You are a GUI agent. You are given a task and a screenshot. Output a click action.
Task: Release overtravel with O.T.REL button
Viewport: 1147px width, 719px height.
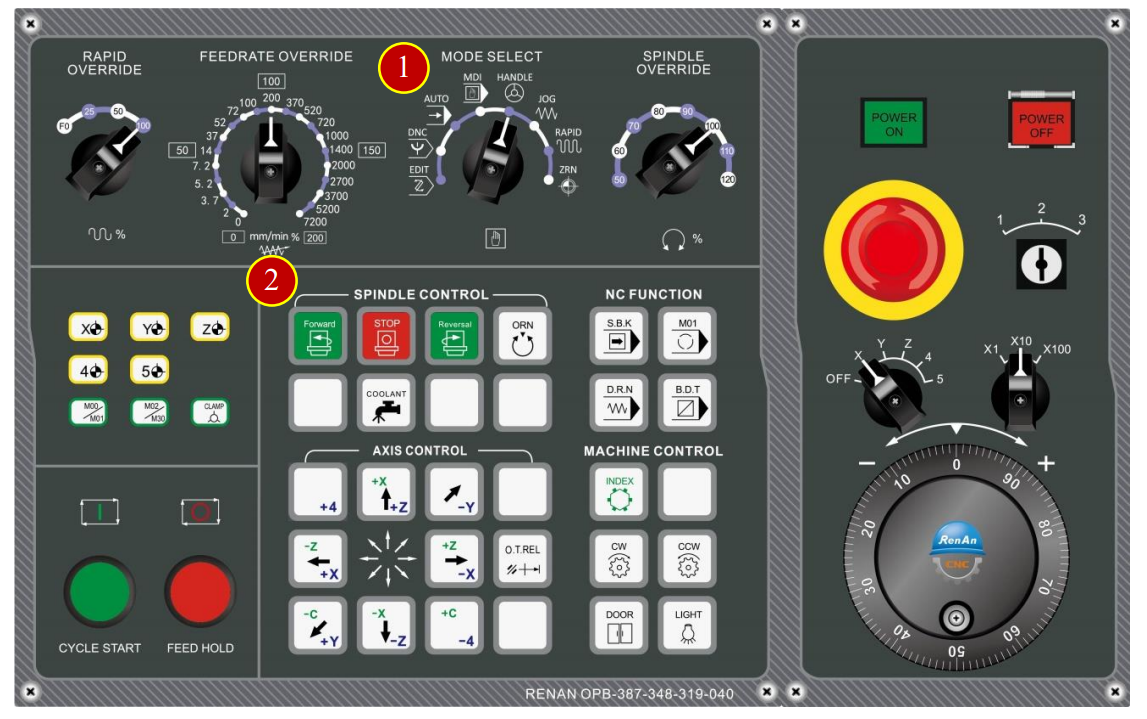point(522,559)
